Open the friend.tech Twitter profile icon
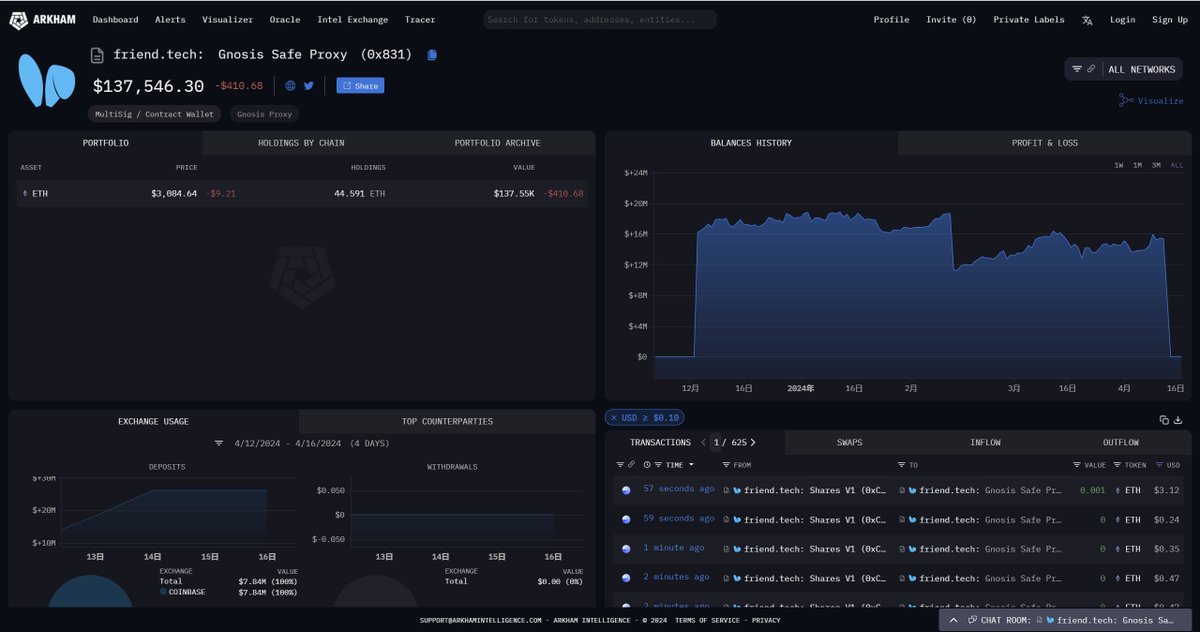1200x632 pixels. tap(309, 86)
